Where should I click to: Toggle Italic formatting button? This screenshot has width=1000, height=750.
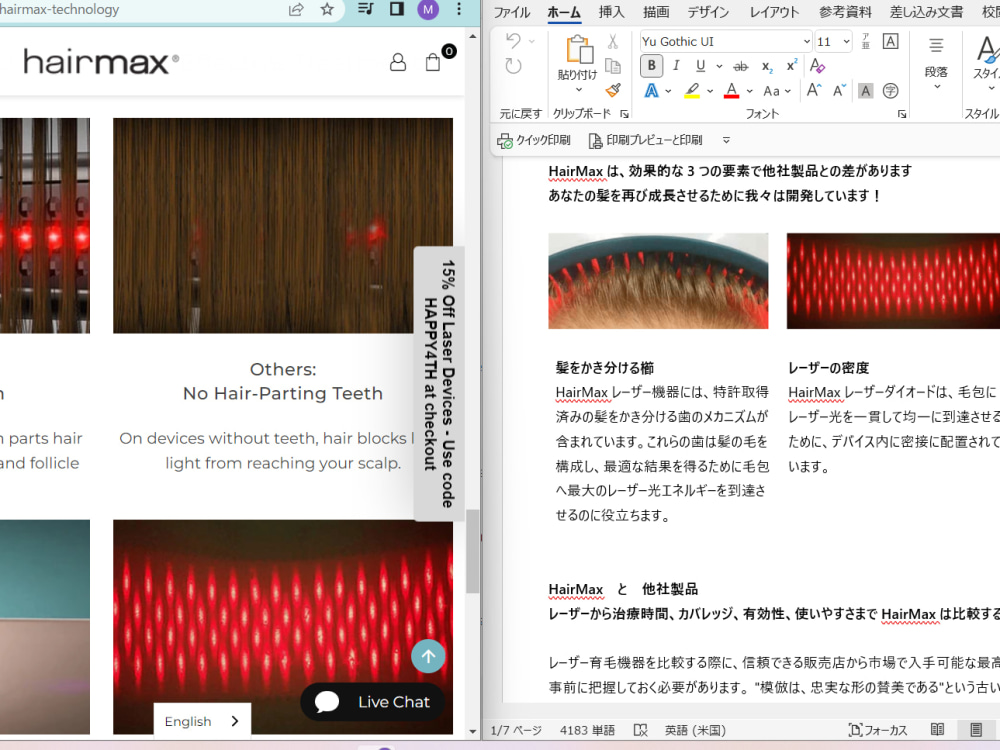(676, 66)
